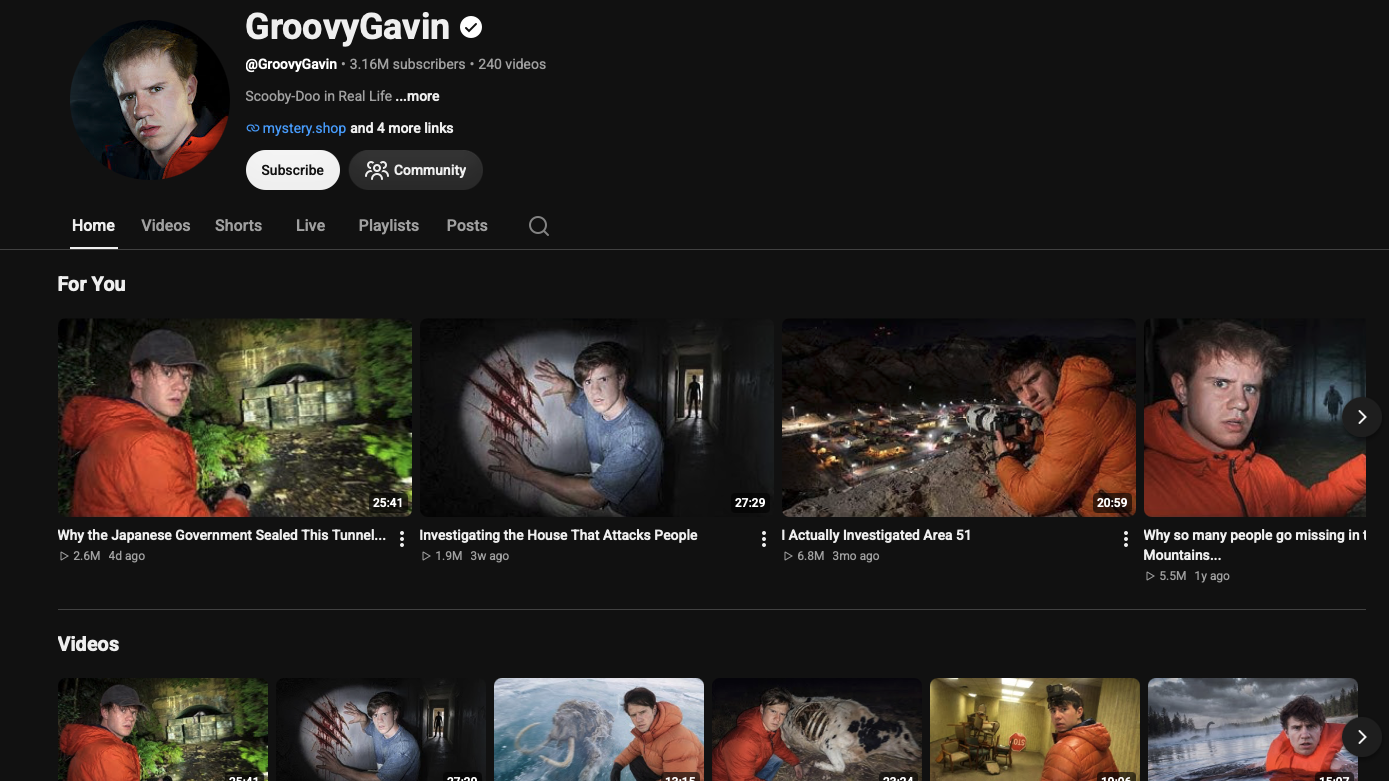1389x781 pixels.
Task: Click the channel search magnifier icon
Action: (538, 226)
